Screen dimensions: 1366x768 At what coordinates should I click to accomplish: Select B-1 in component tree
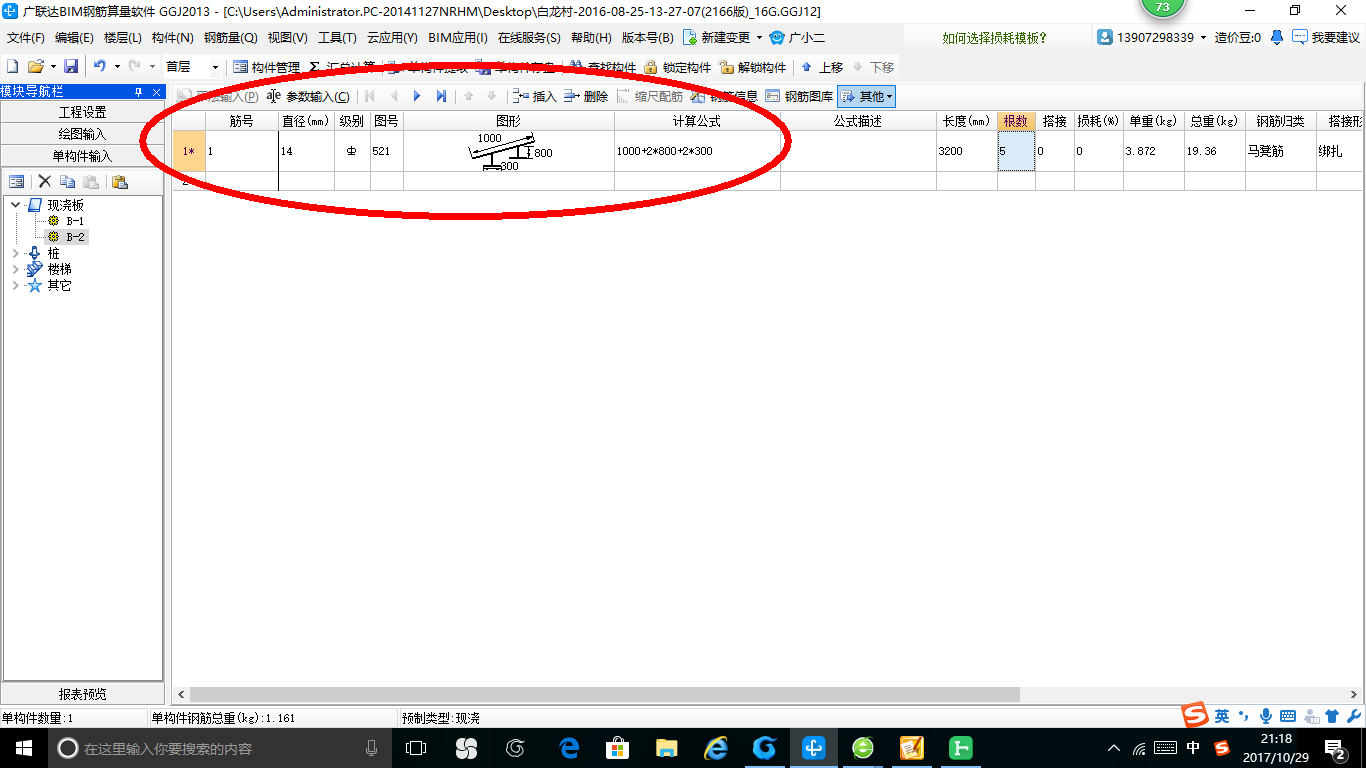coord(75,221)
